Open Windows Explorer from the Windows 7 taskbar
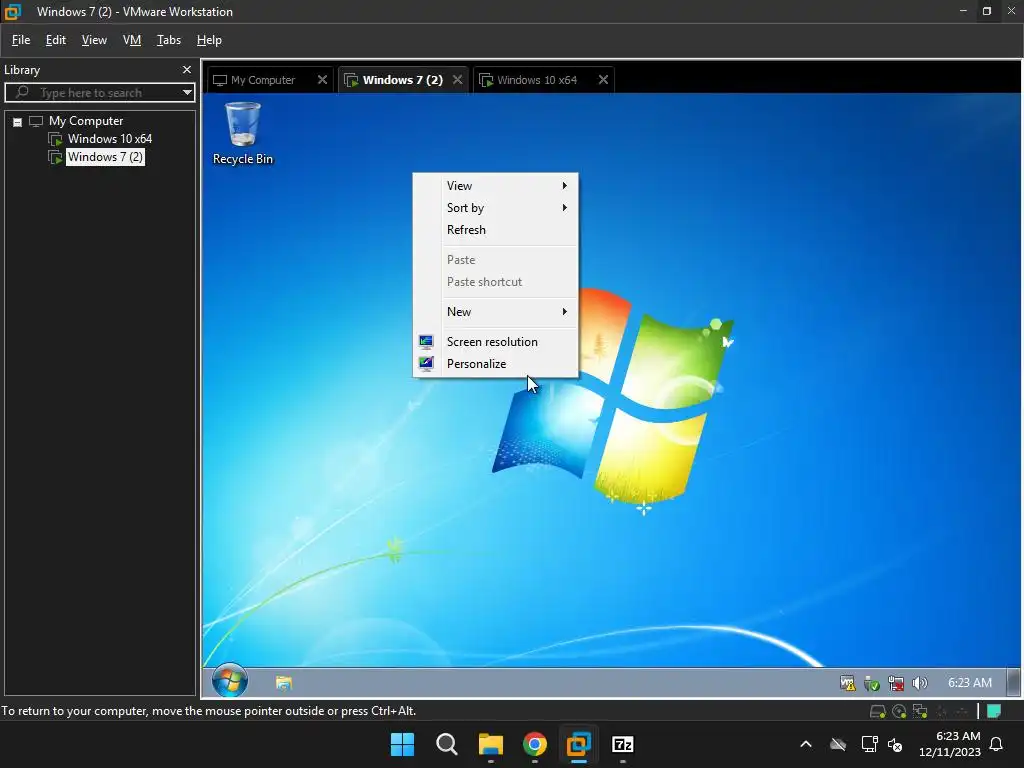The width and height of the screenshot is (1024, 768). (x=283, y=683)
